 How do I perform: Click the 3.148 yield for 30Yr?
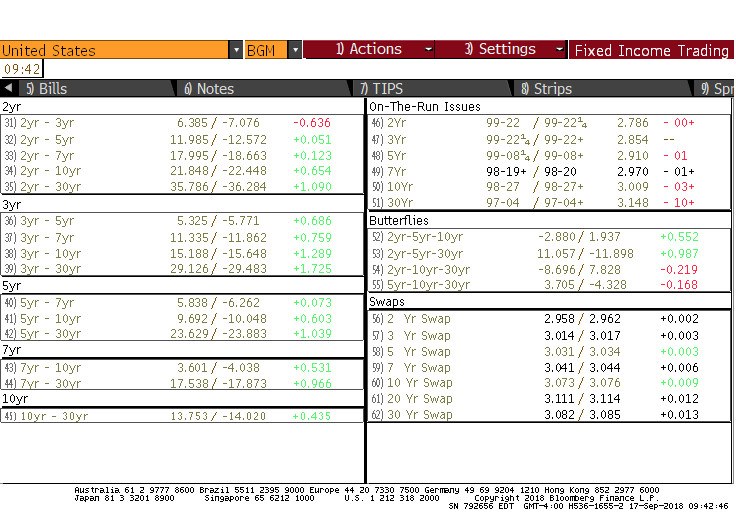tap(632, 202)
